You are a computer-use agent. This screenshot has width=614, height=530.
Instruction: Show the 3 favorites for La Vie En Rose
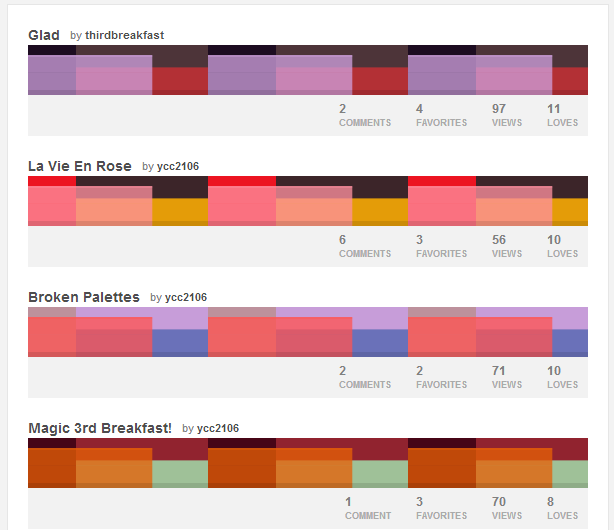(x=441, y=246)
